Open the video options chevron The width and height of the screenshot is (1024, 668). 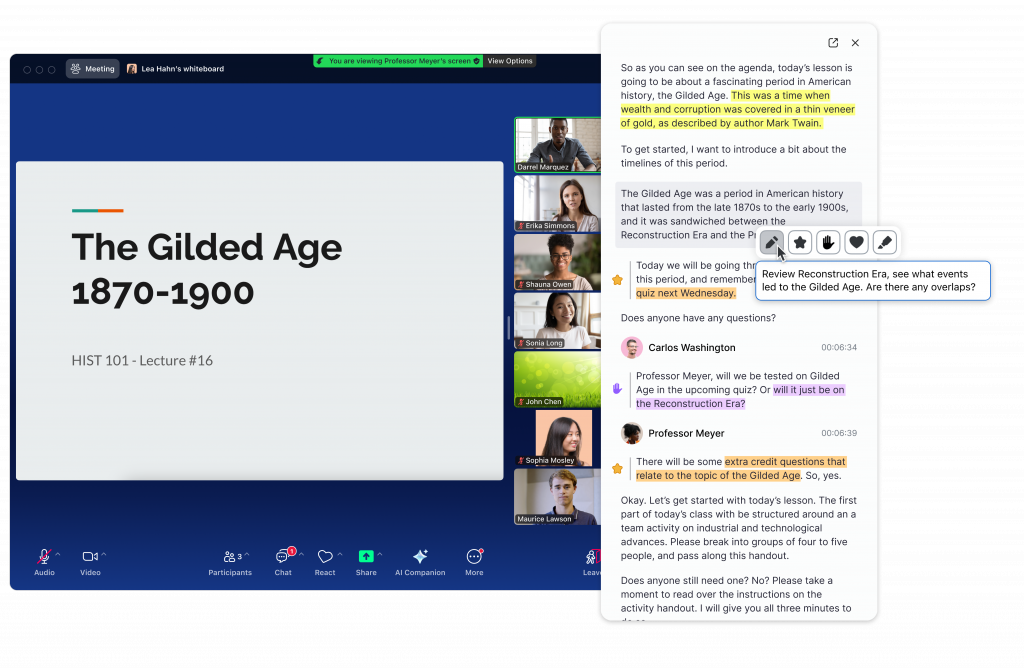[103, 553]
